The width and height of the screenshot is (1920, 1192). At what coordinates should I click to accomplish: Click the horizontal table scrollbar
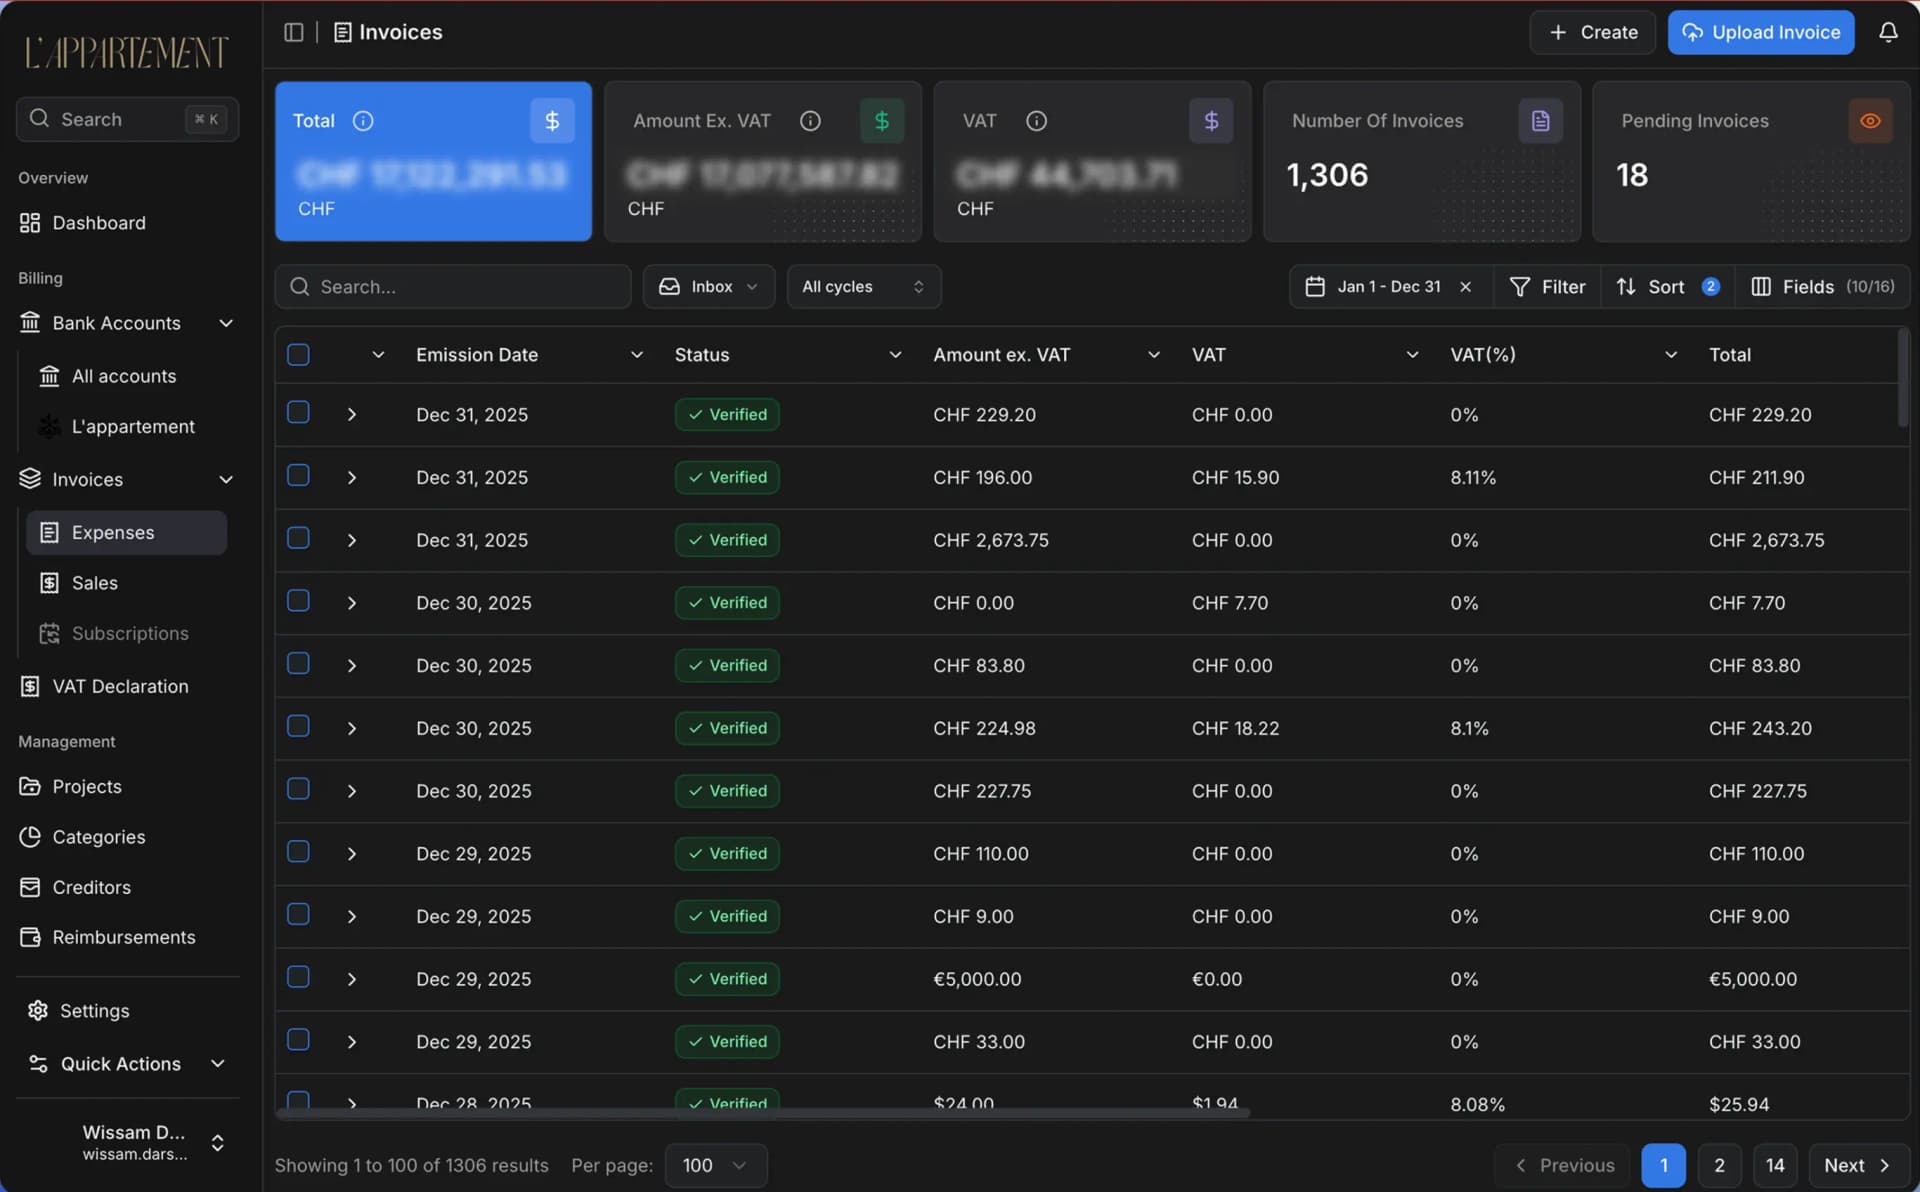pos(762,1112)
